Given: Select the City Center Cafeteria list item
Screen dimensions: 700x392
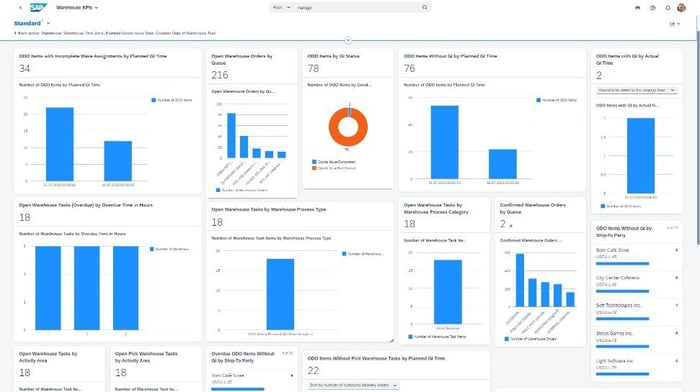Looking at the screenshot, I should pos(637,284).
